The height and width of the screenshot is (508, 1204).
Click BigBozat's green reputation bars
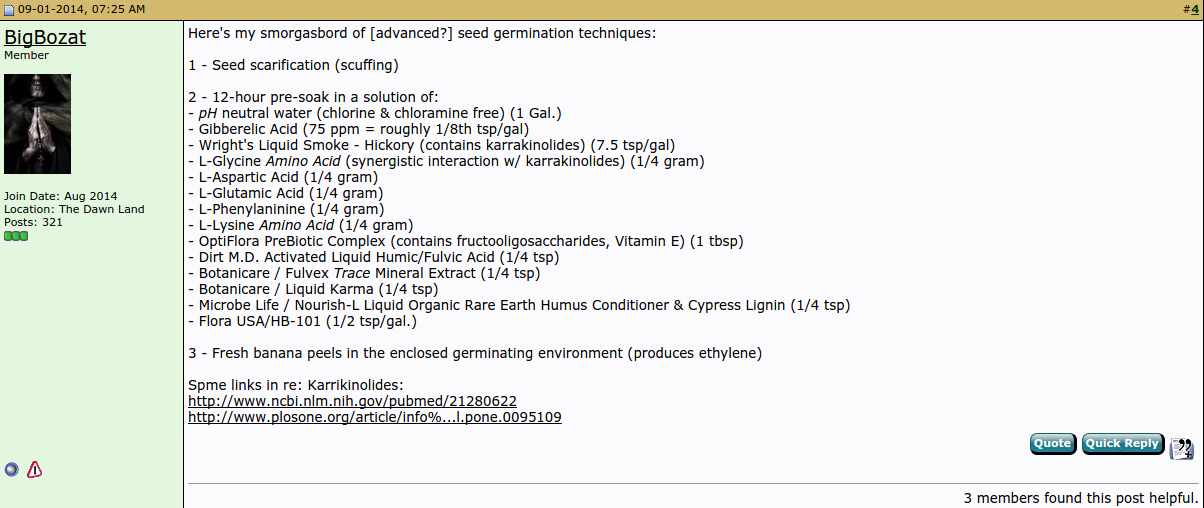pos(15,235)
